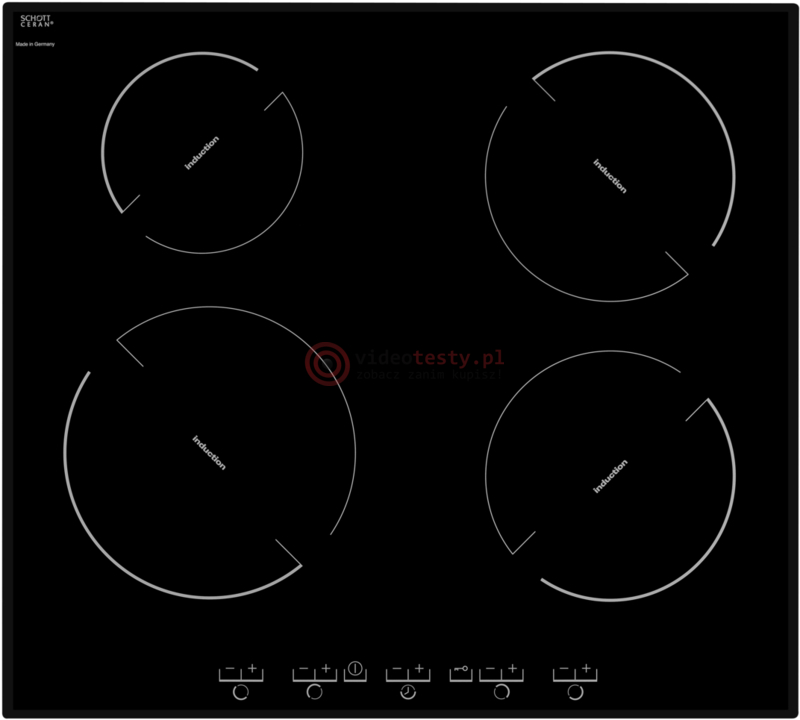
Task: Decrease power with the leftmost minus button
Action: [x=229, y=668]
